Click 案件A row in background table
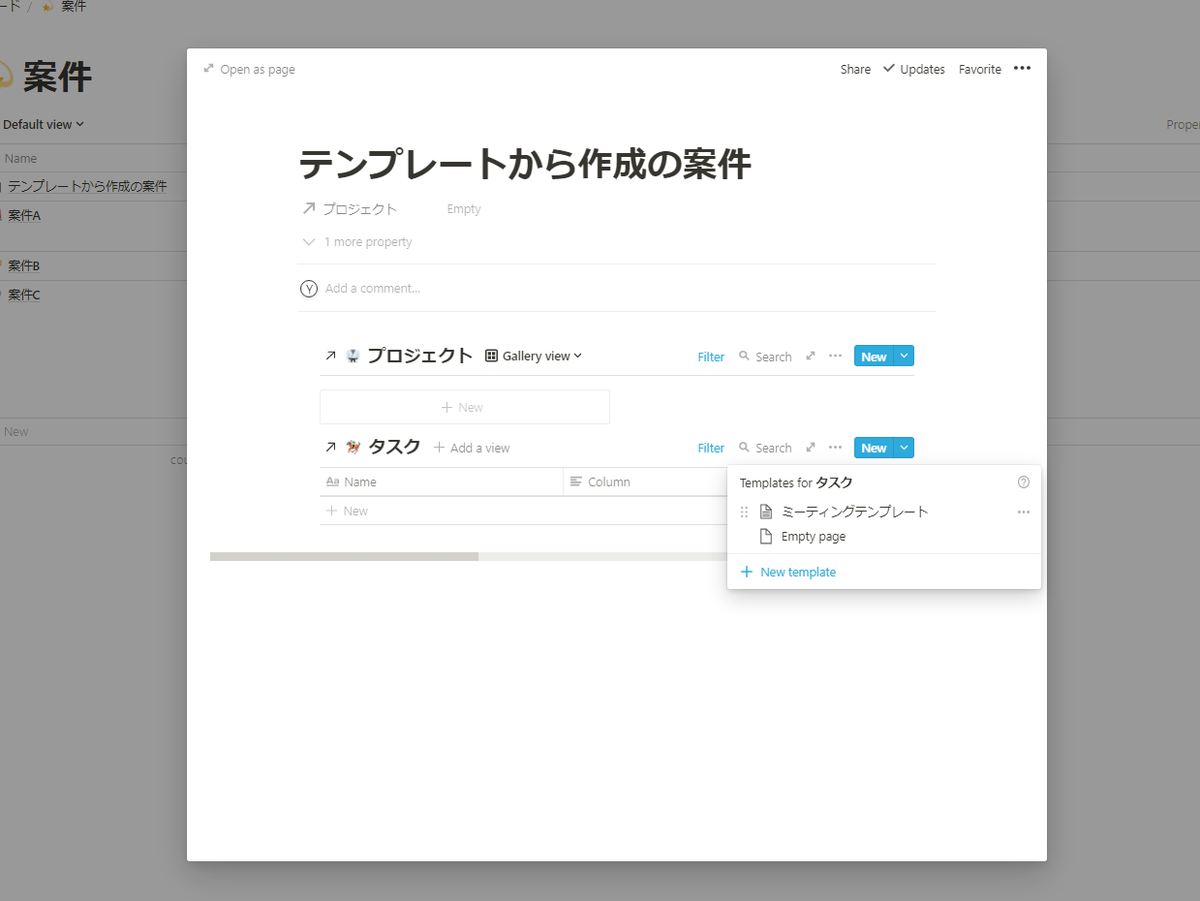1200x901 pixels. click(x=24, y=215)
